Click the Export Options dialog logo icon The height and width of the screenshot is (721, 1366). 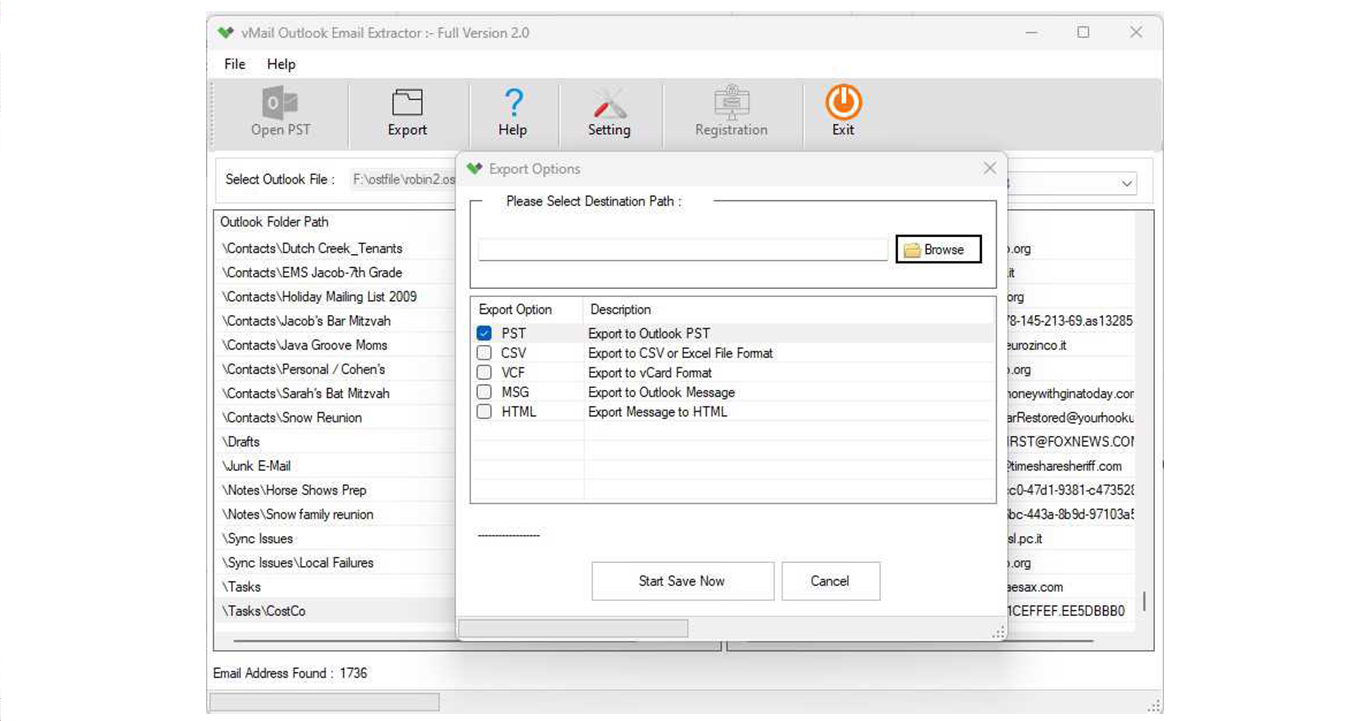tap(475, 169)
